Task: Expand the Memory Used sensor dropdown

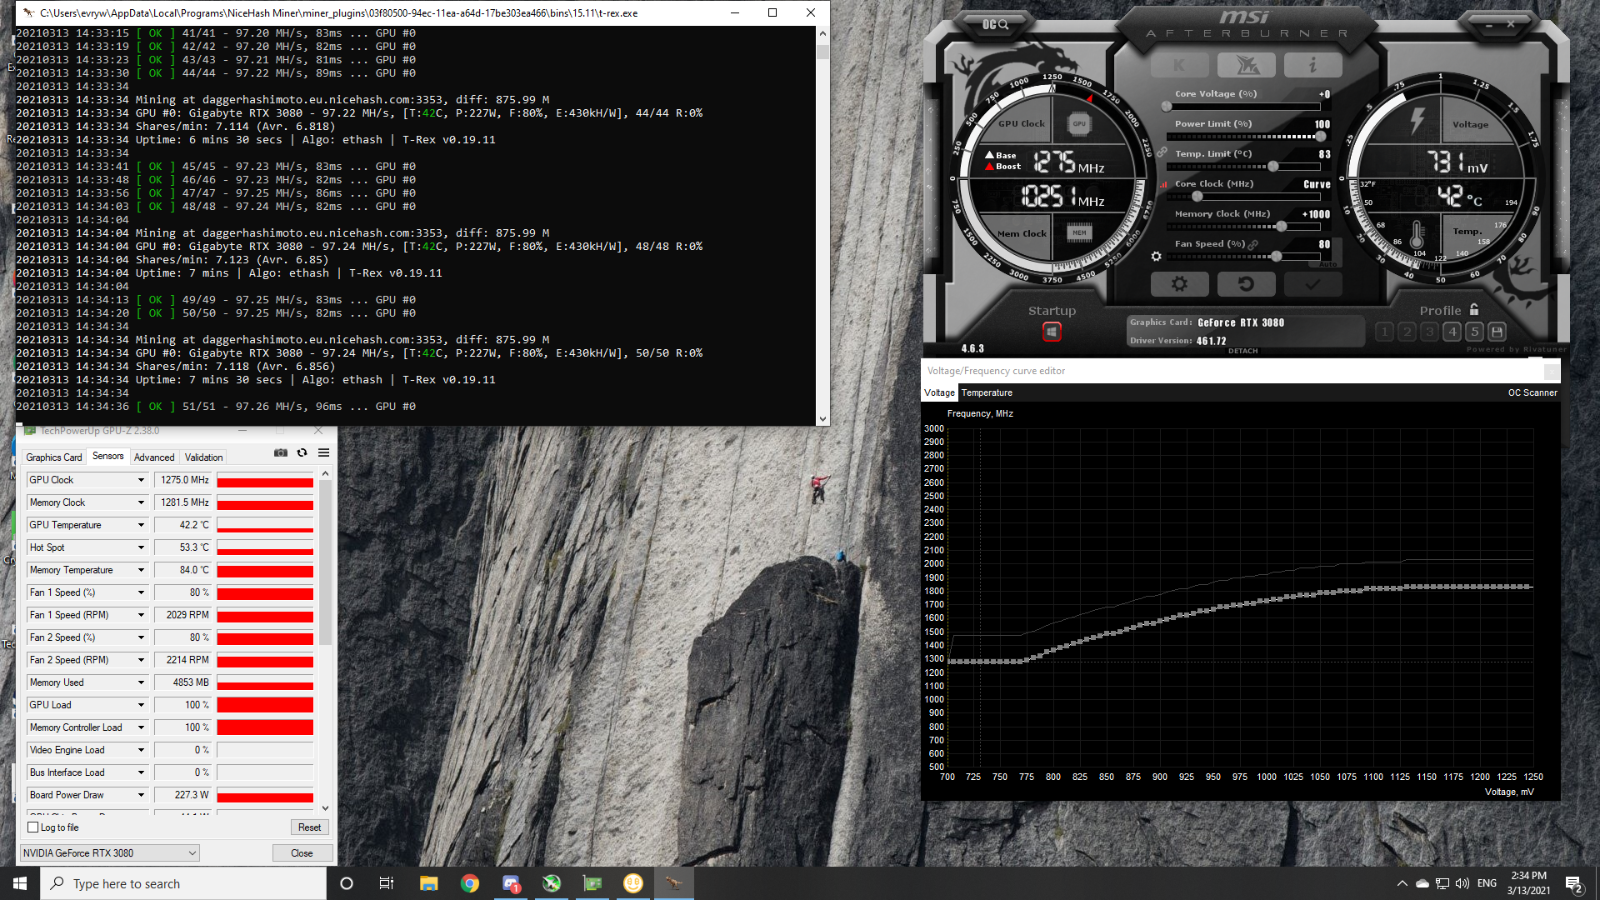Action: pyautogui.click(x=141, y=682)
